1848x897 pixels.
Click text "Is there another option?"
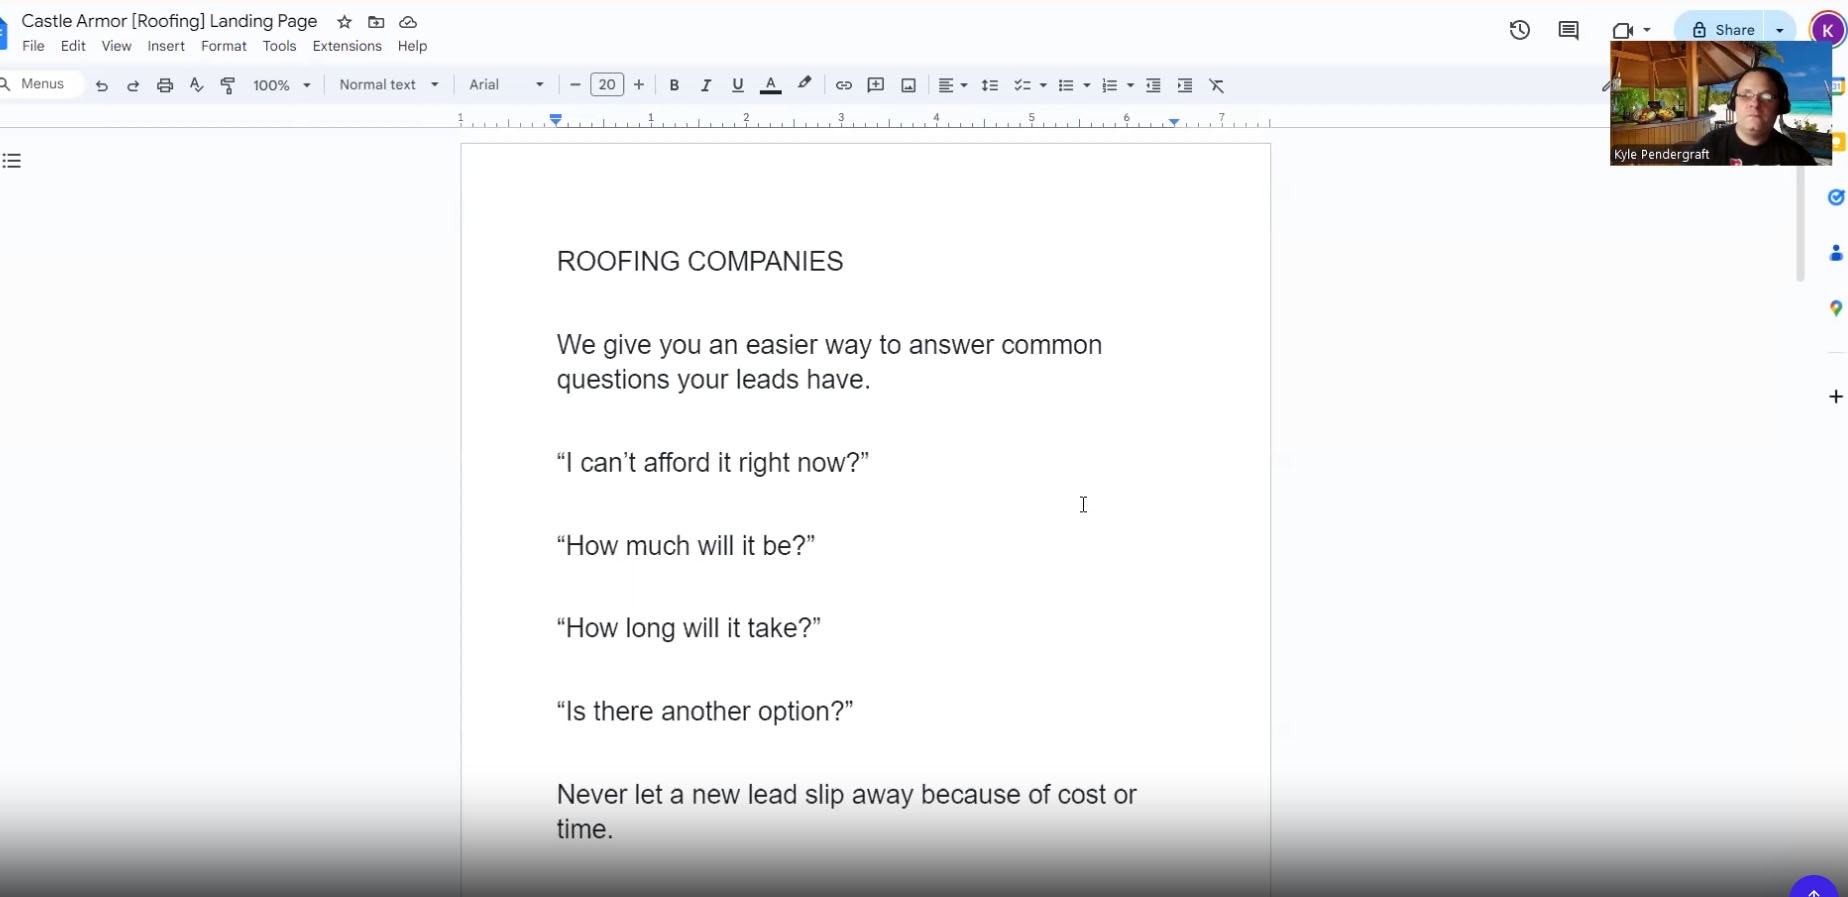pyautogui.click(x=705, y=712)
